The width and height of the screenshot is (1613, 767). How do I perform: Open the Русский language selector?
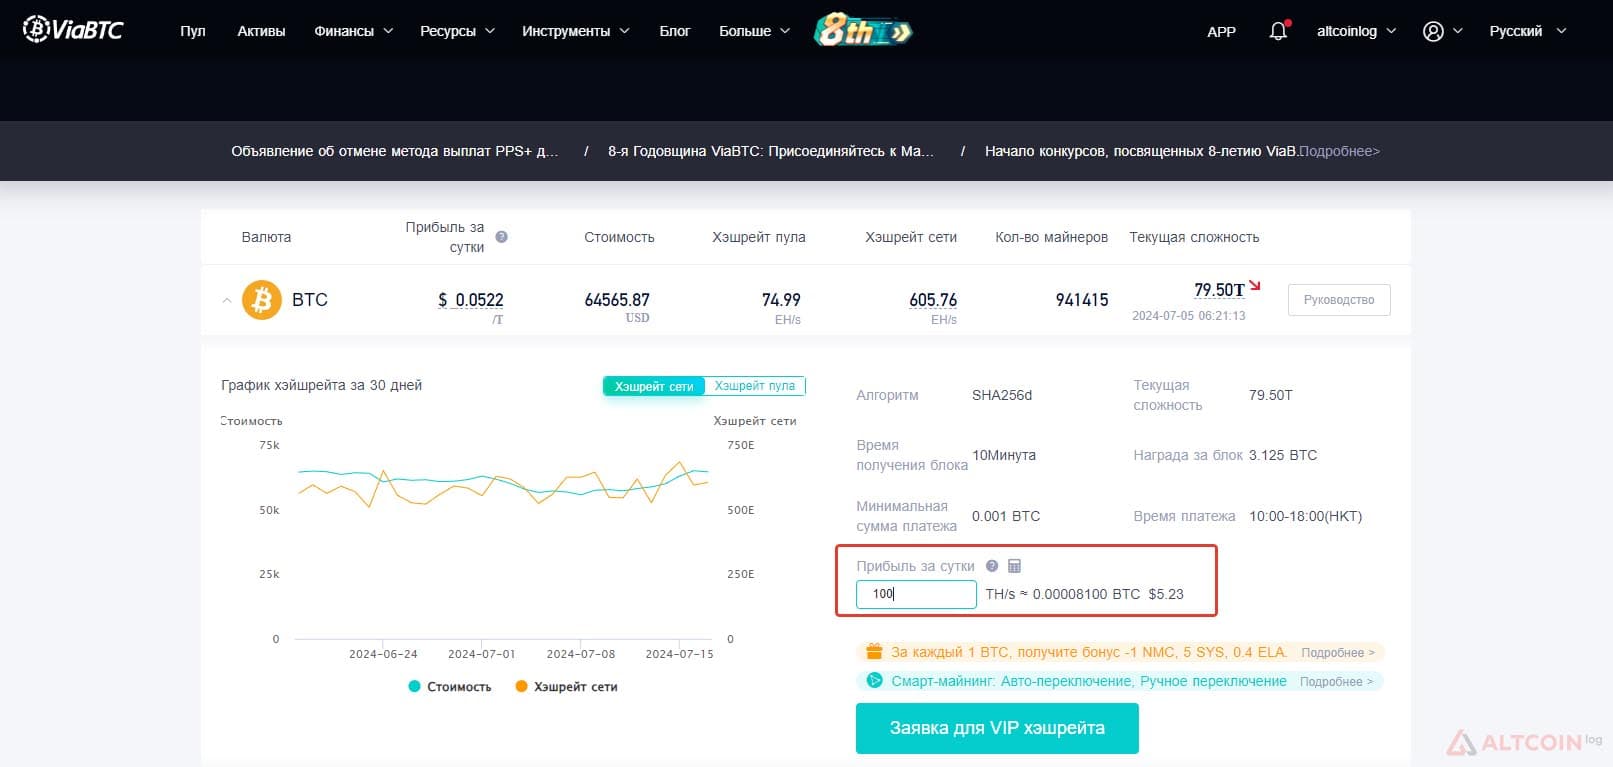coord(1528,31)
